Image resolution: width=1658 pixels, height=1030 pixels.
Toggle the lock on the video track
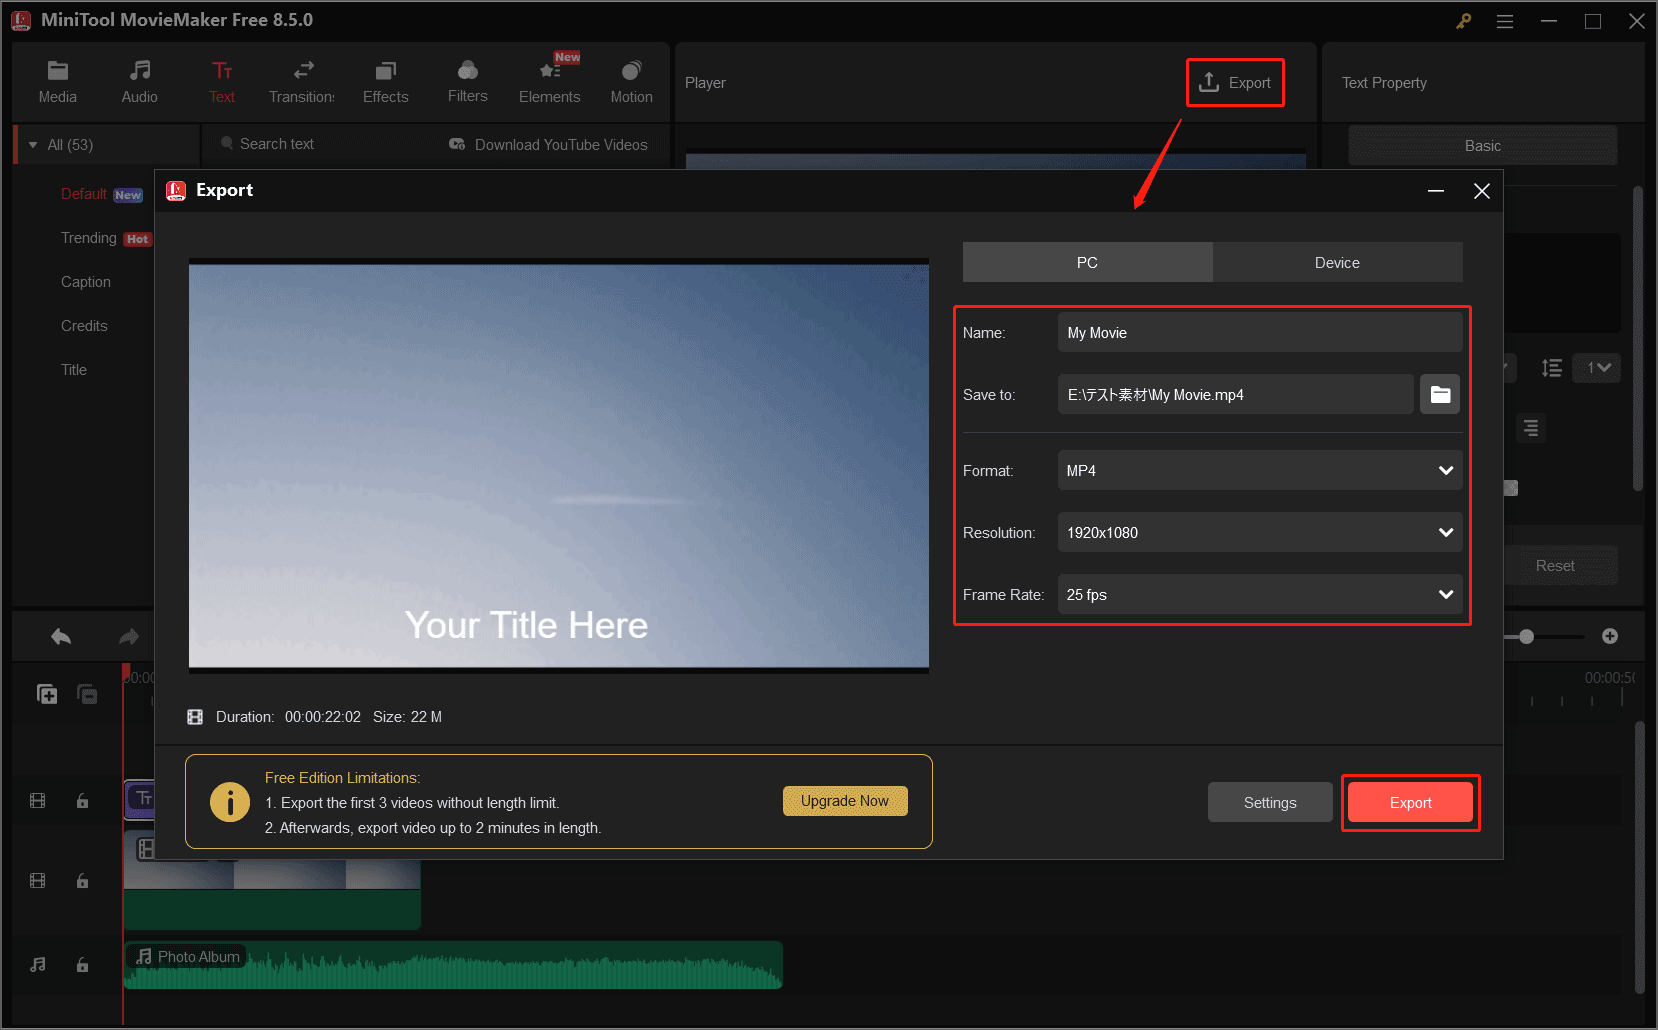coord(82,881)
